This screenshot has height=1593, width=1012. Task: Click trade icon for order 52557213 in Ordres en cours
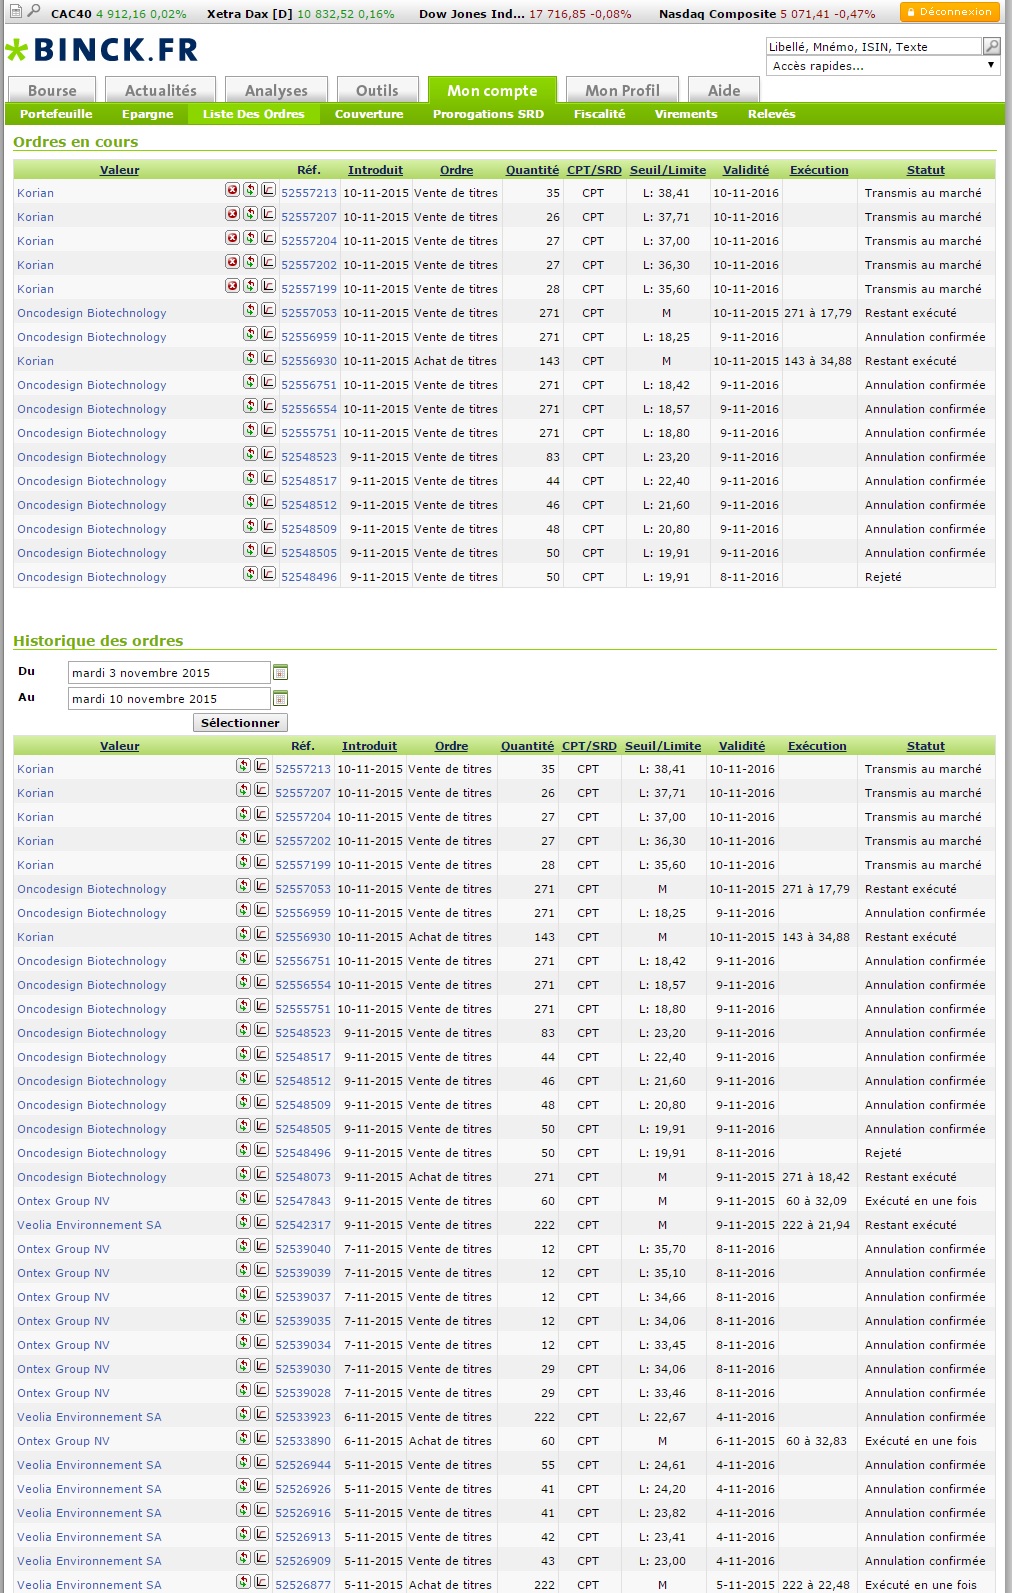pos(250,190)
